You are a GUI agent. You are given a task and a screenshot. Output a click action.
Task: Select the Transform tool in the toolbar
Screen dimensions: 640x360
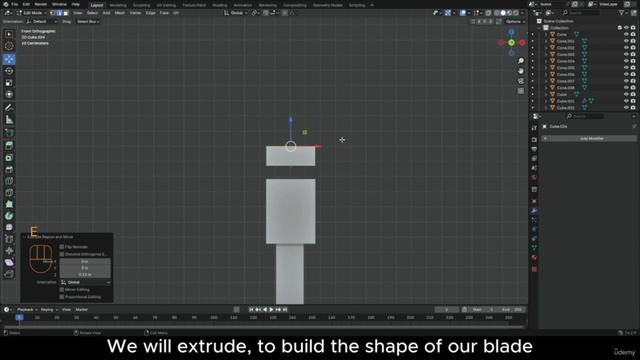point(9,95)
